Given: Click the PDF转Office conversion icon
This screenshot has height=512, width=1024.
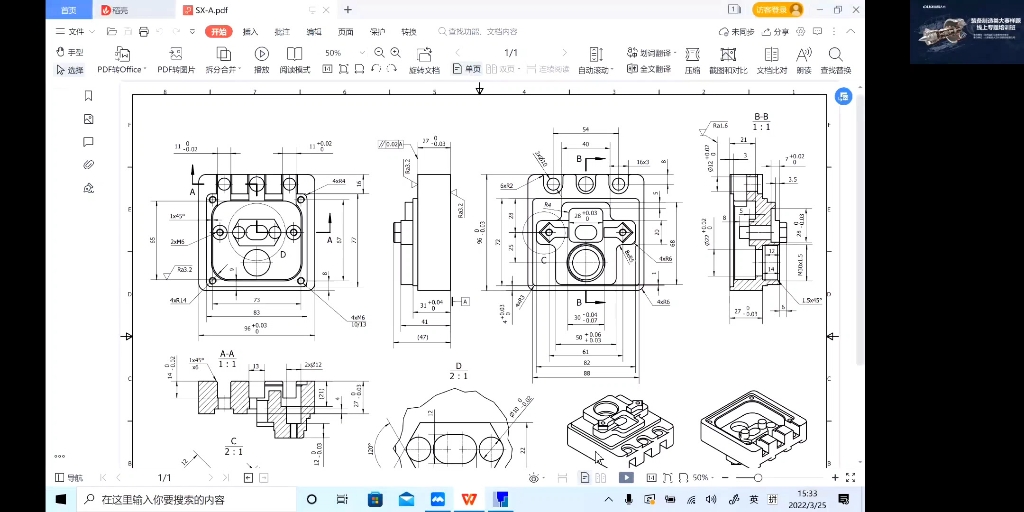Looking at the screenshot, I should tap(122, 54).
